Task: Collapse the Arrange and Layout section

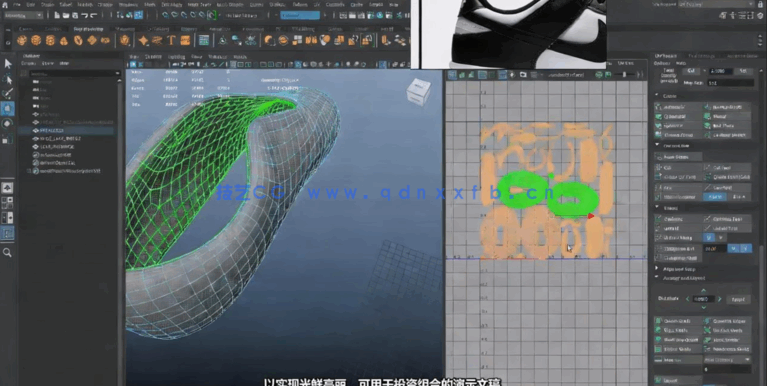Action: click(657, 278)
